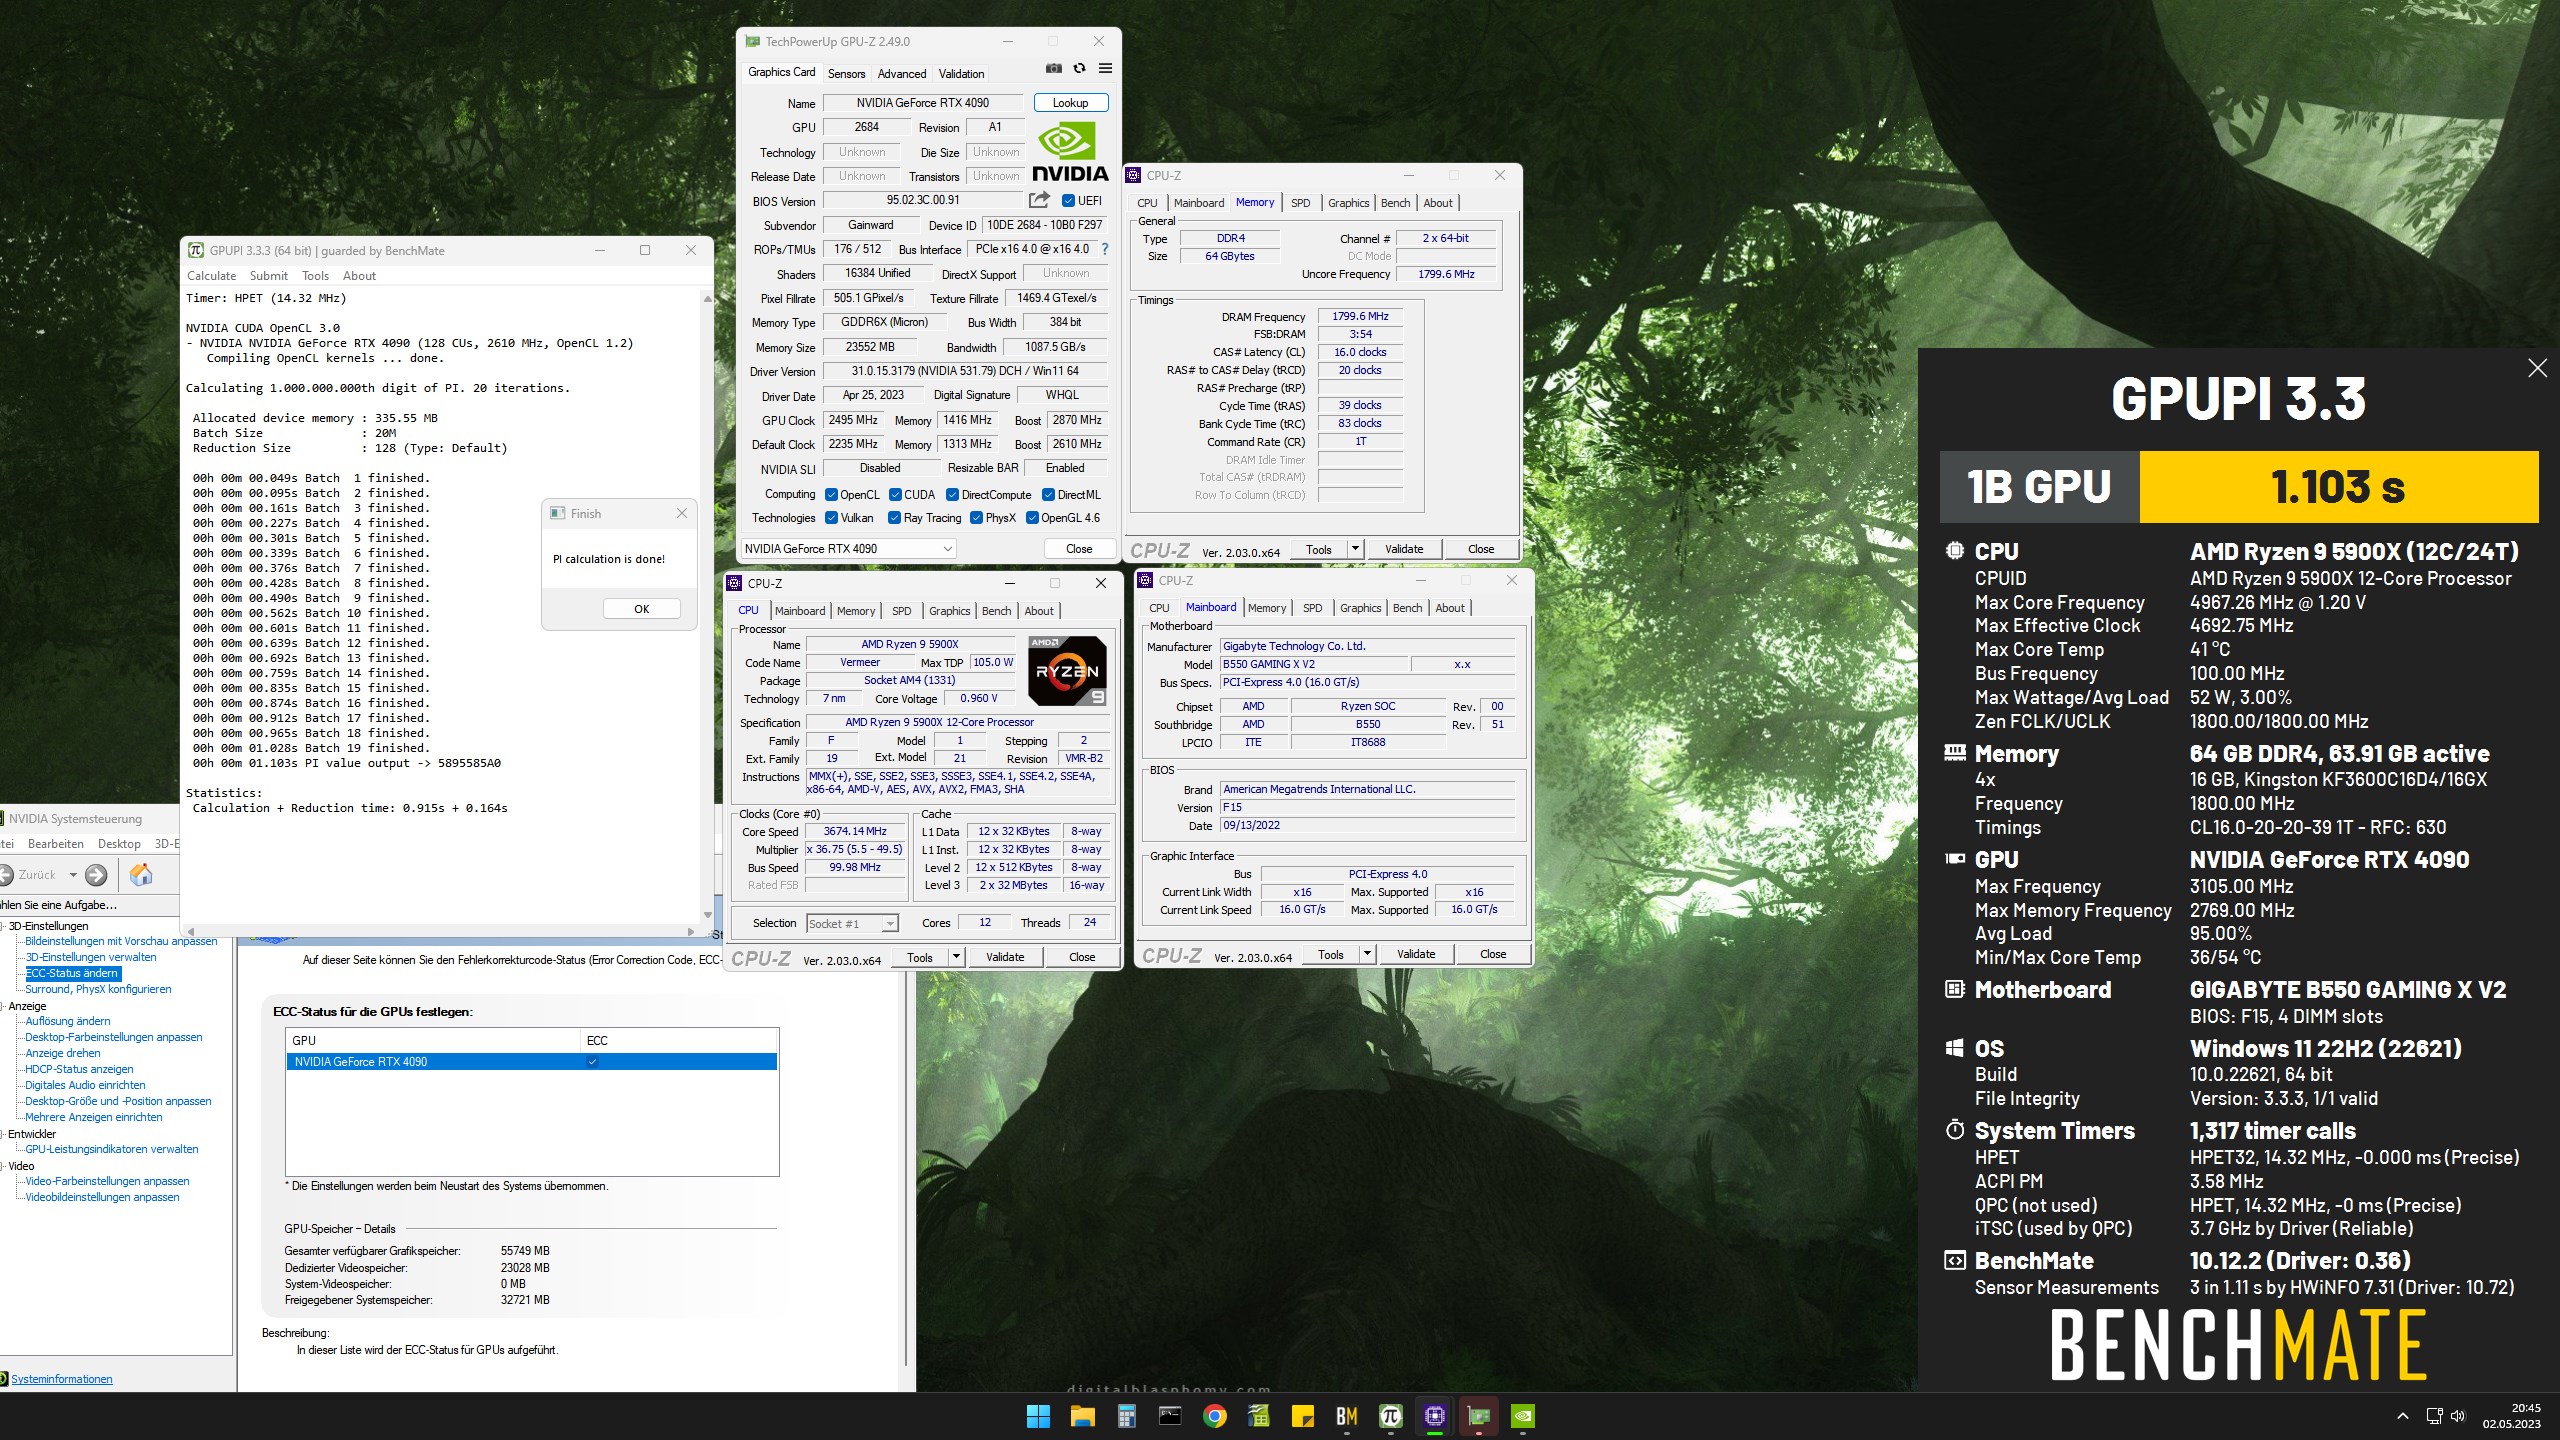Open Tools dropdown arrow in CPU-Z Mainboard window

(x=1367, y=954)
